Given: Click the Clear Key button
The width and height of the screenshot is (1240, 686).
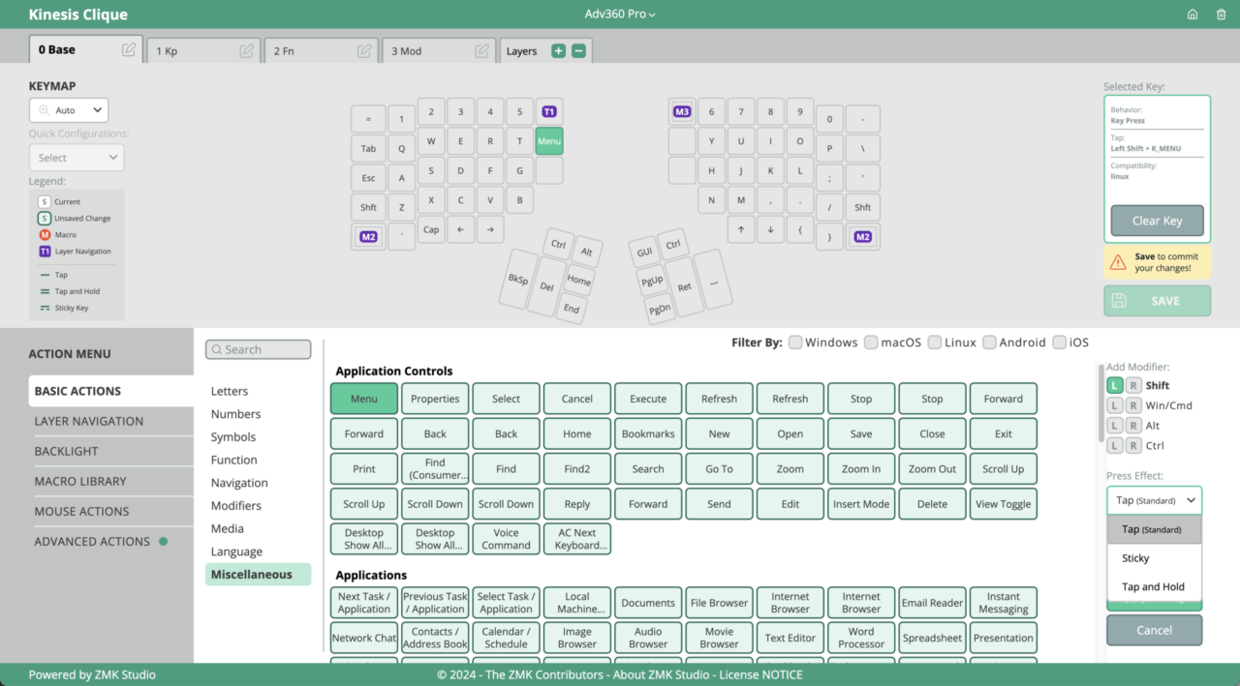Looking at the screenshot, I should click(x=1157, y=221).
